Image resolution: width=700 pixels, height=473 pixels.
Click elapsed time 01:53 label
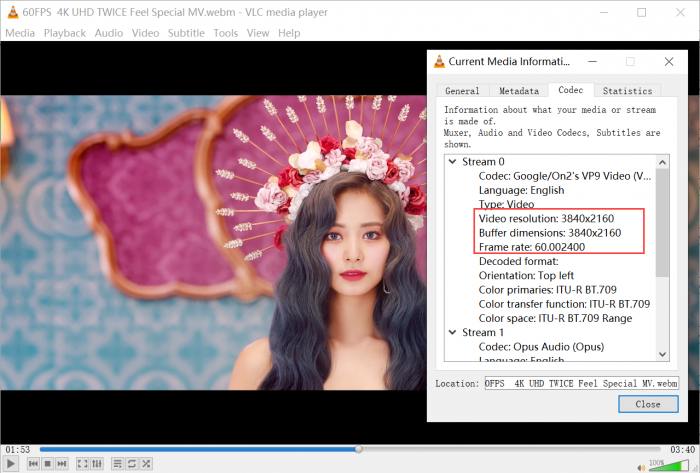(17, 449)
